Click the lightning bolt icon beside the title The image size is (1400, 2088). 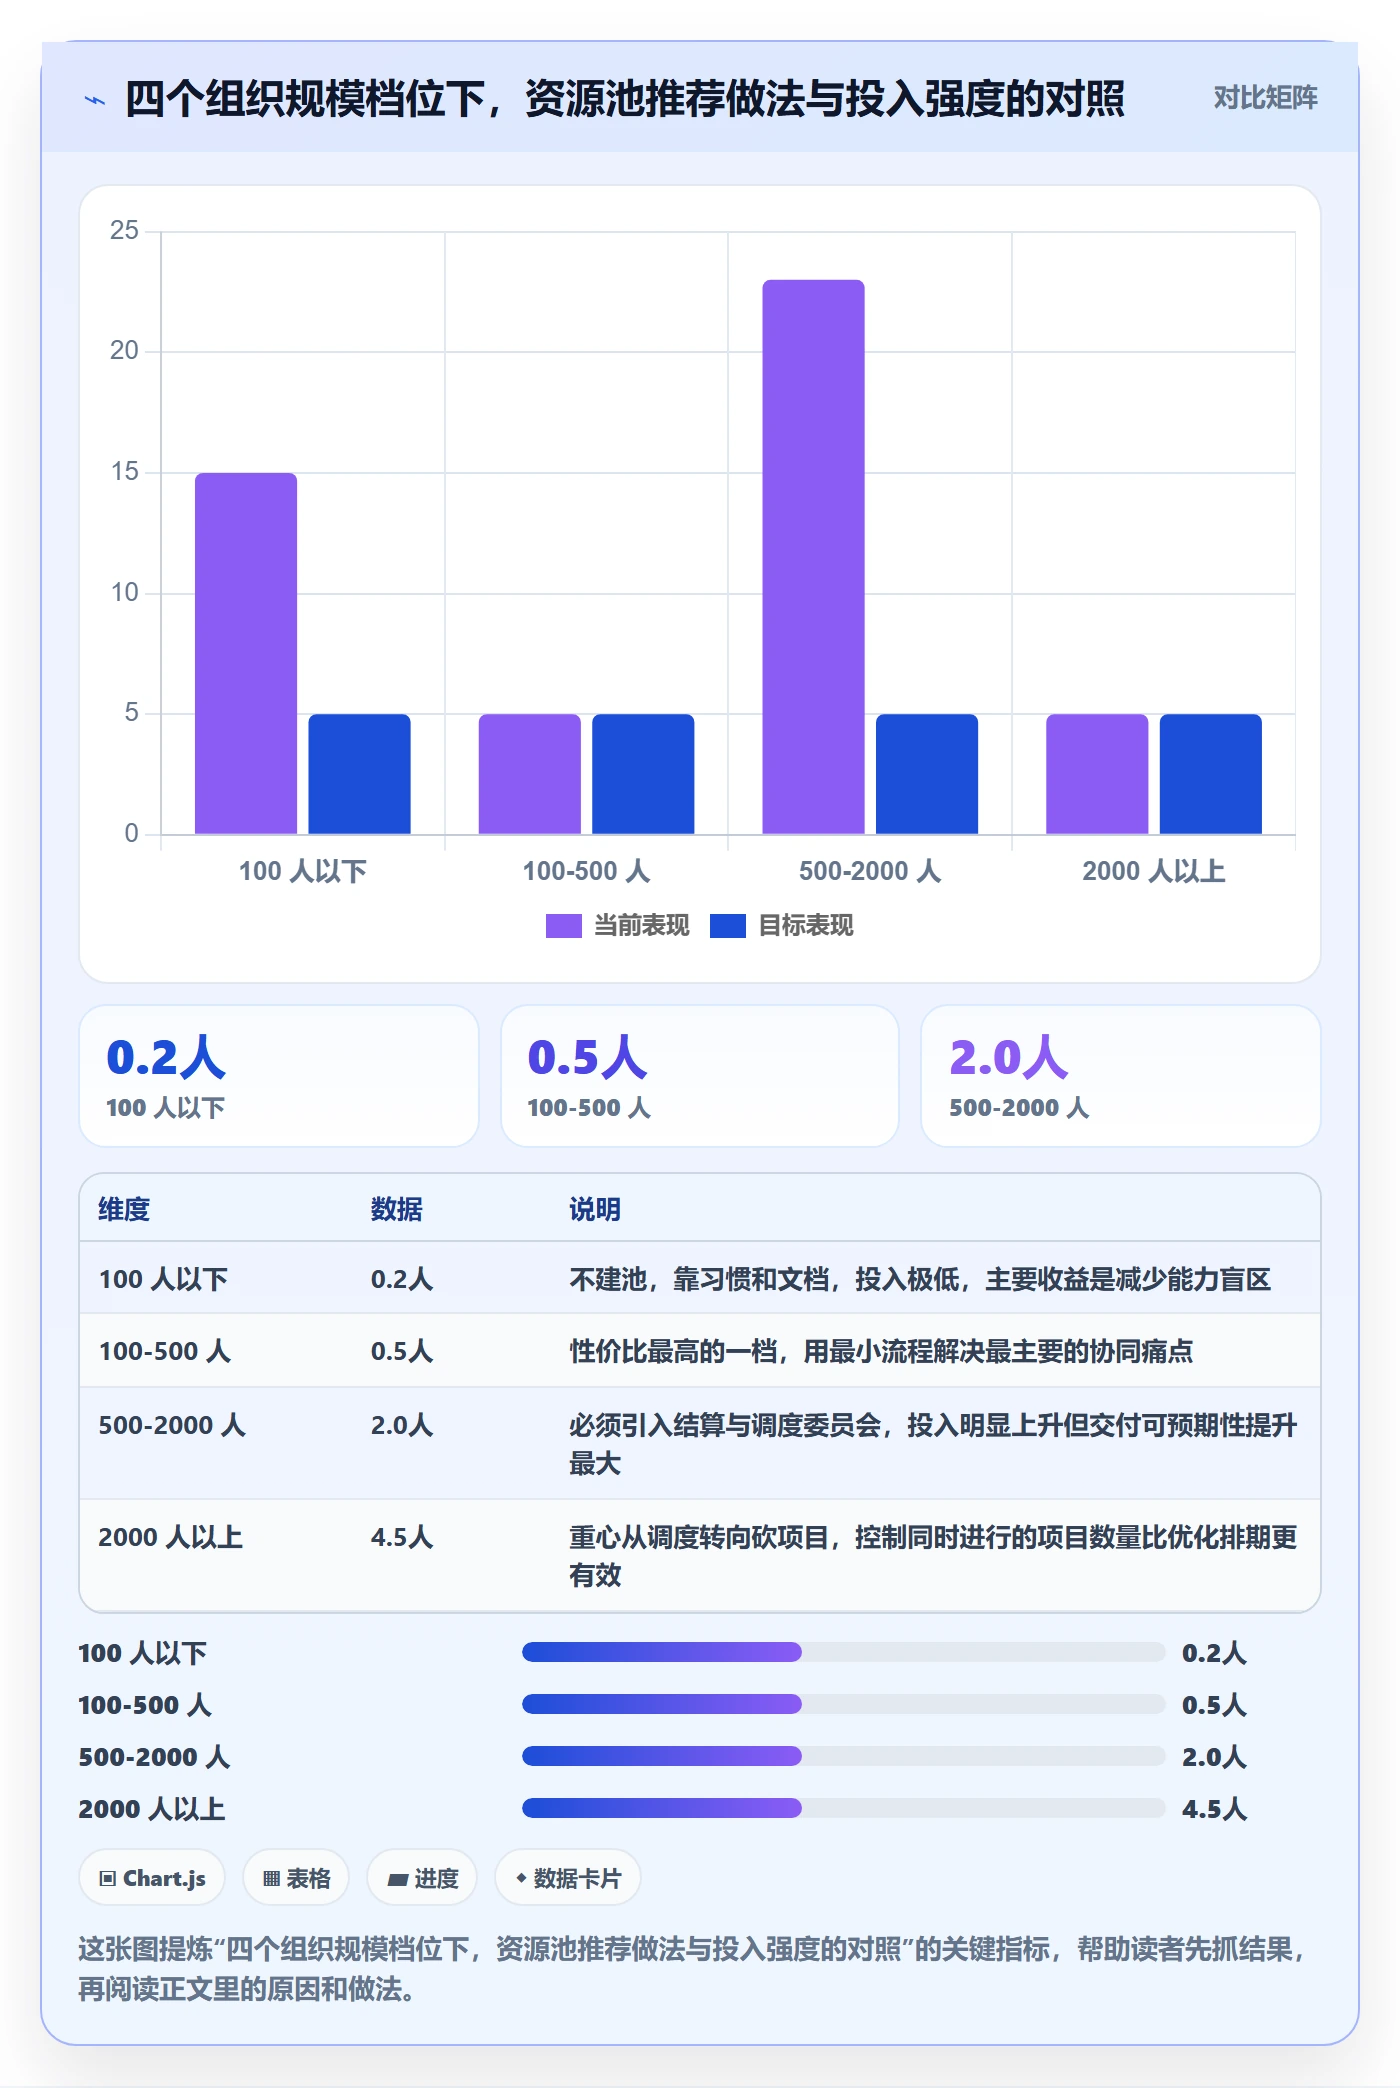[95, 100]
